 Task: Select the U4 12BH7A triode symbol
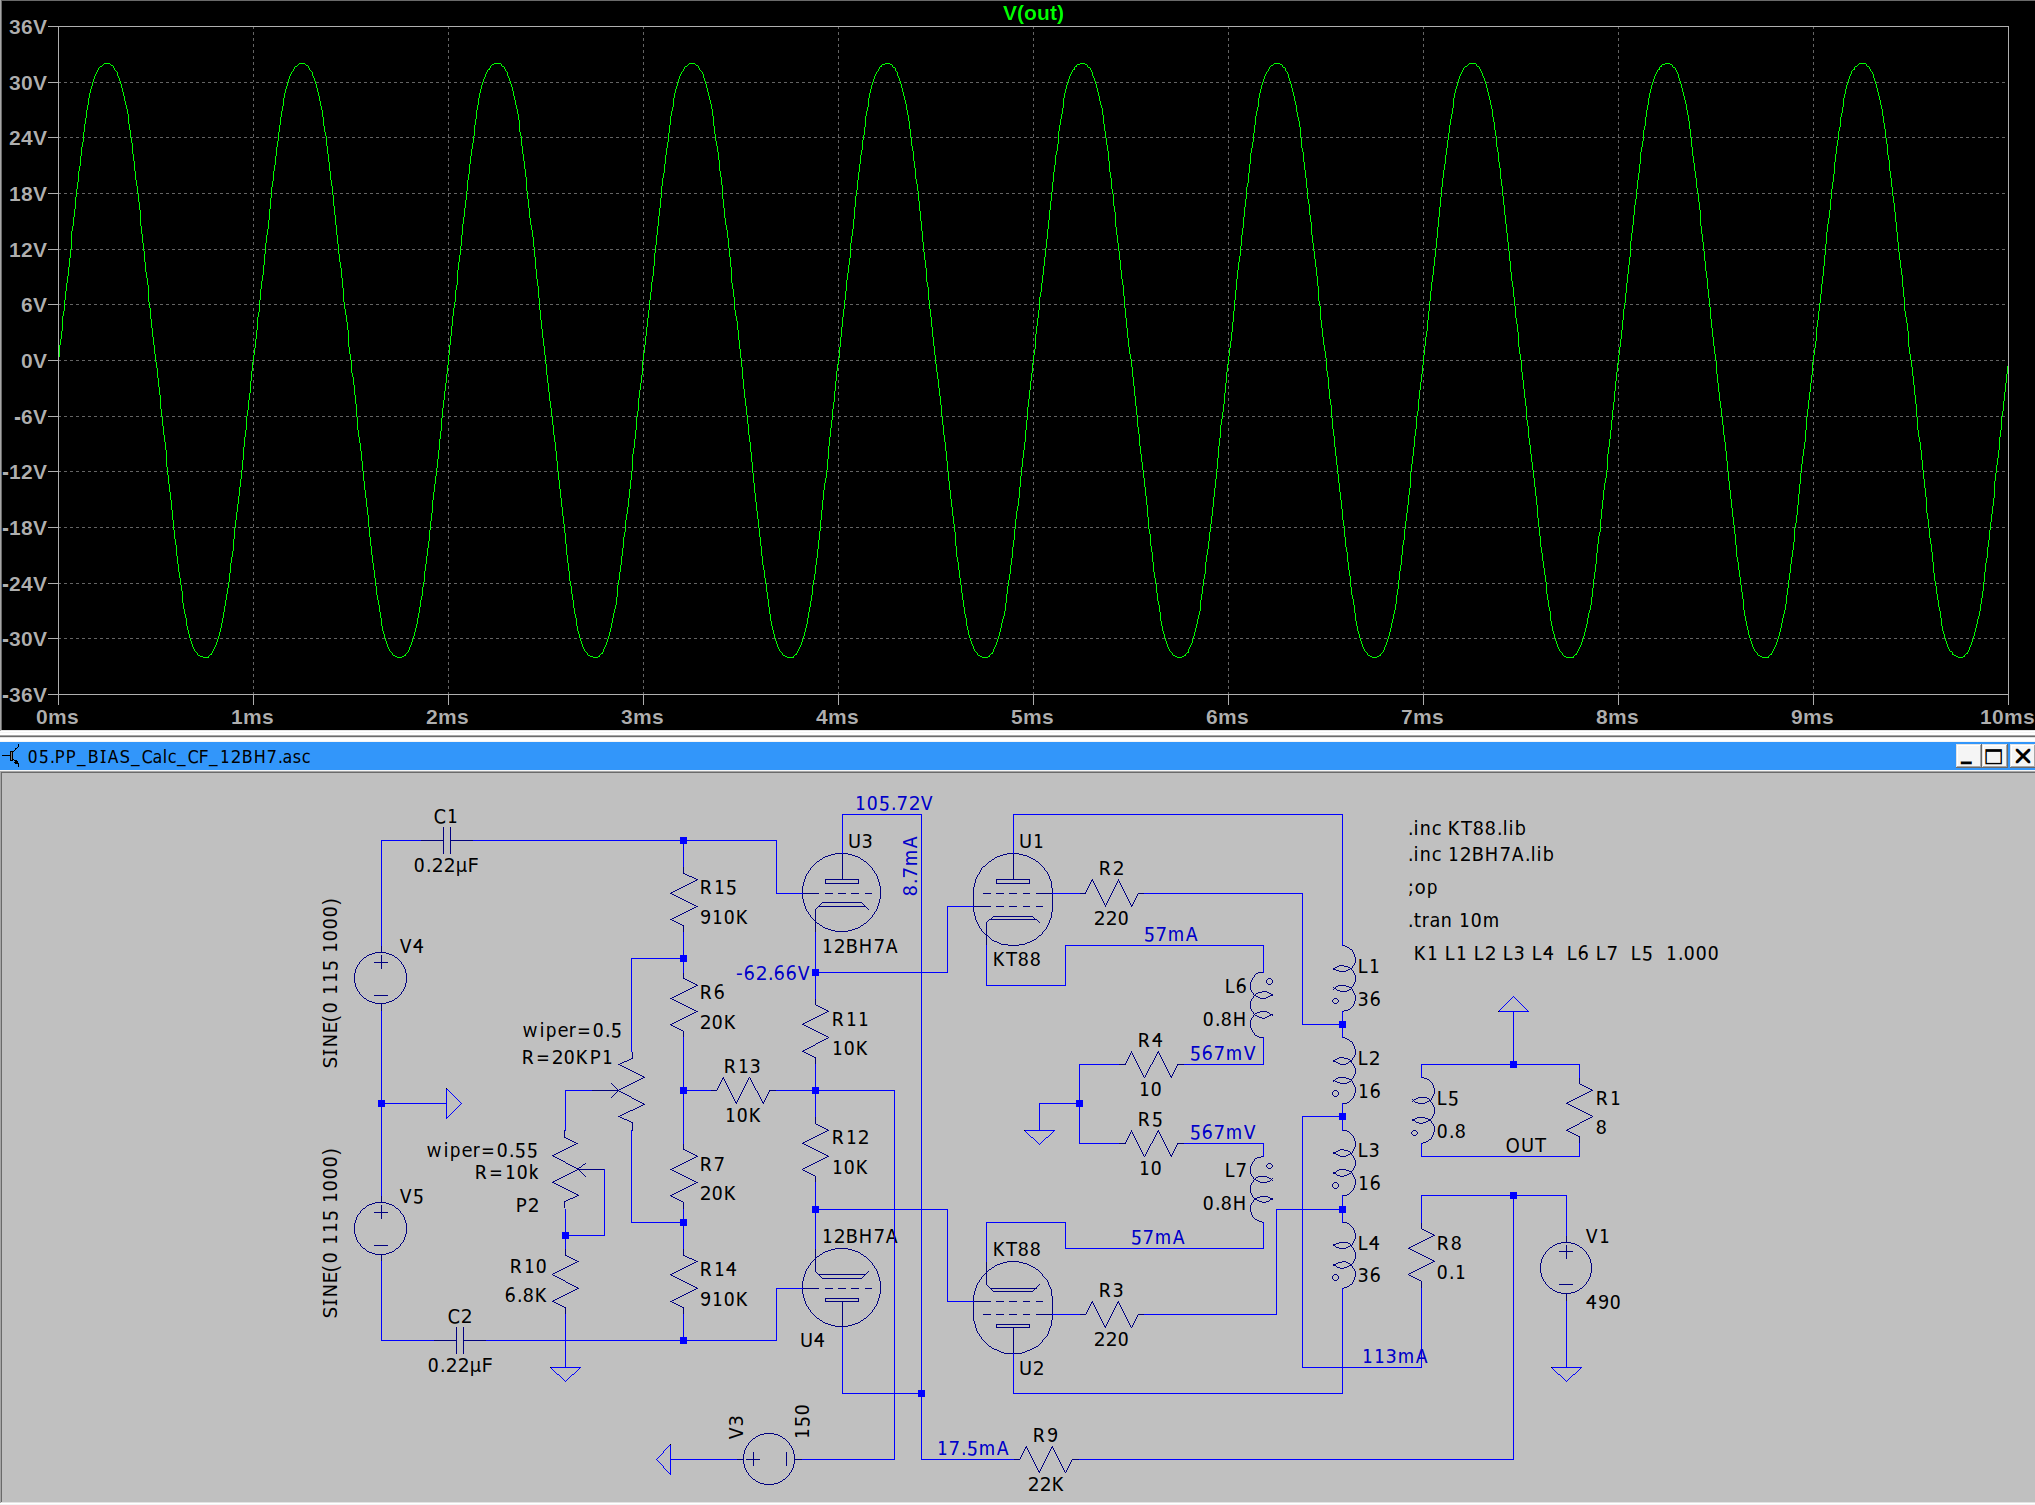841,1288
